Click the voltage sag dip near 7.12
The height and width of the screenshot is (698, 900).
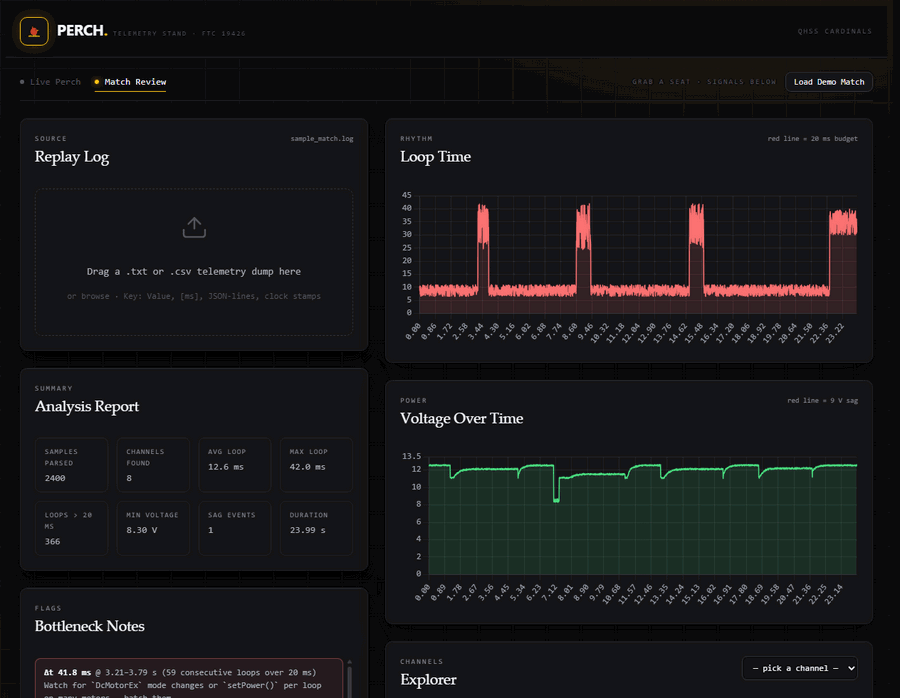click(556, 484)
